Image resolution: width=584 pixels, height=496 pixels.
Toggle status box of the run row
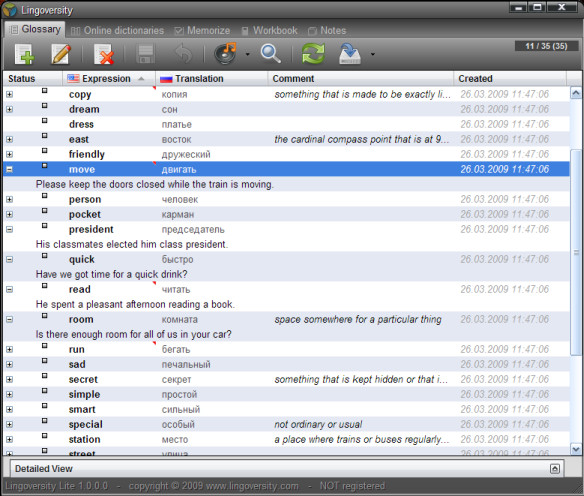click(44, 346)
